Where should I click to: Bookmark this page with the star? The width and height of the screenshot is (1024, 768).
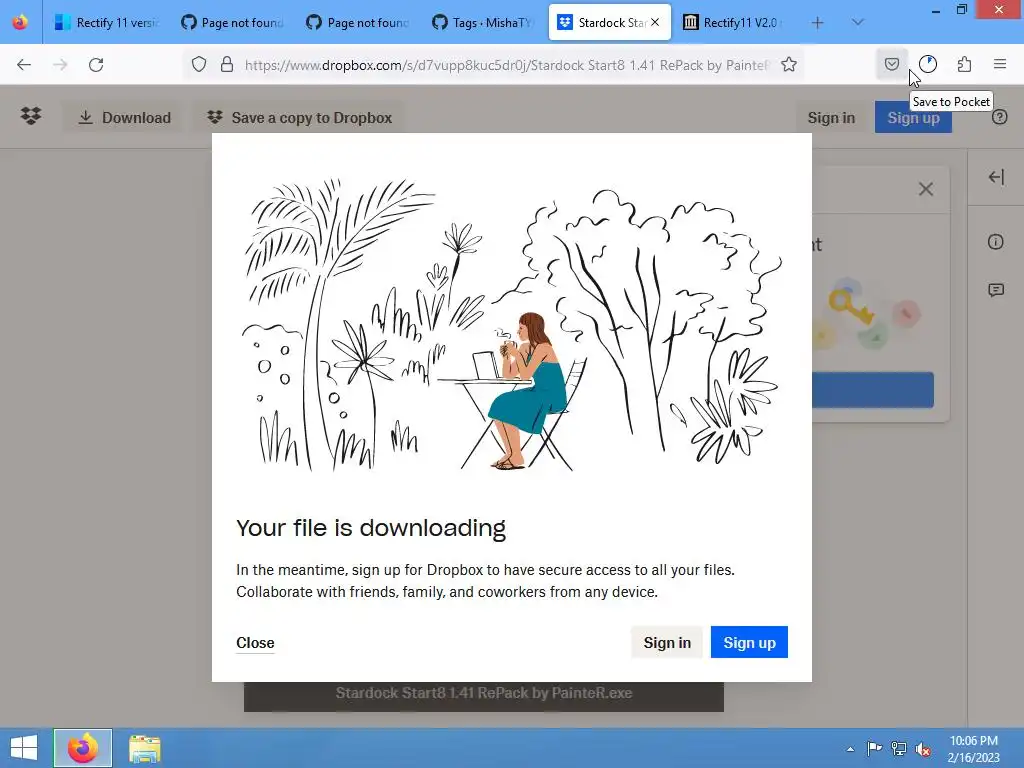pyautogui.click(x=789, y=65)
